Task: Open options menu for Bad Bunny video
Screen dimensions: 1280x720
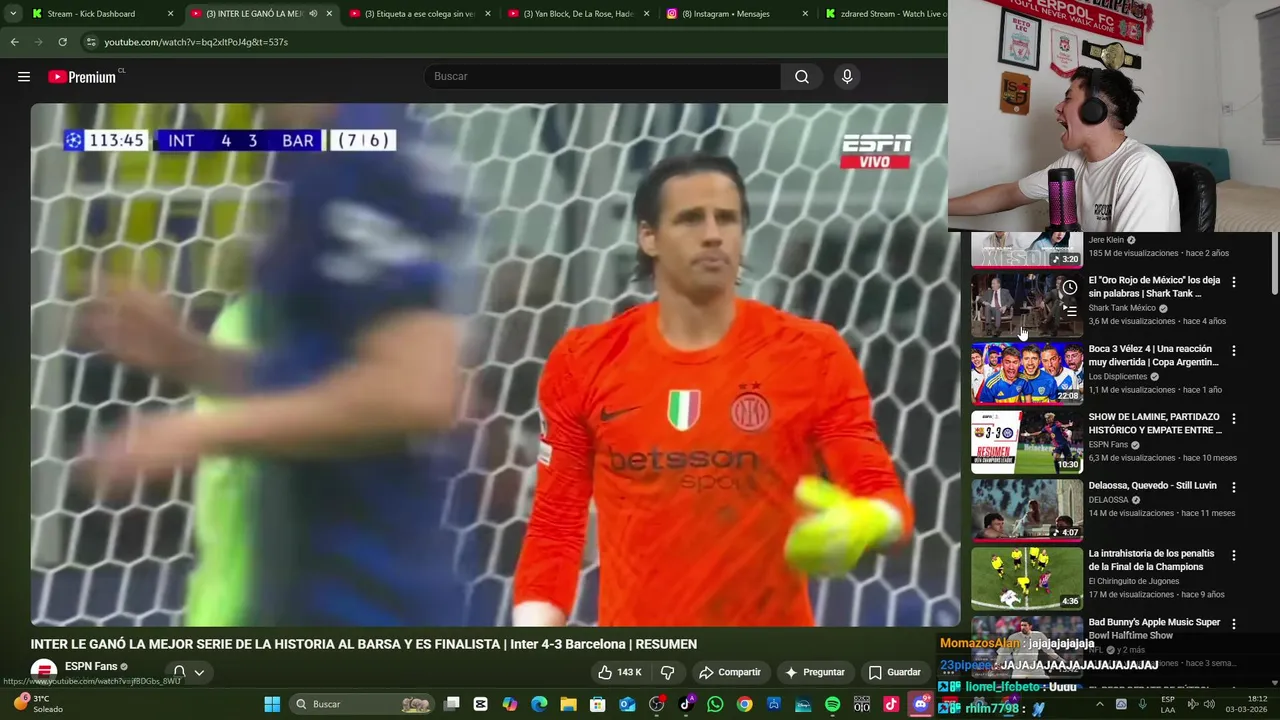Action: click(1233, 624)
